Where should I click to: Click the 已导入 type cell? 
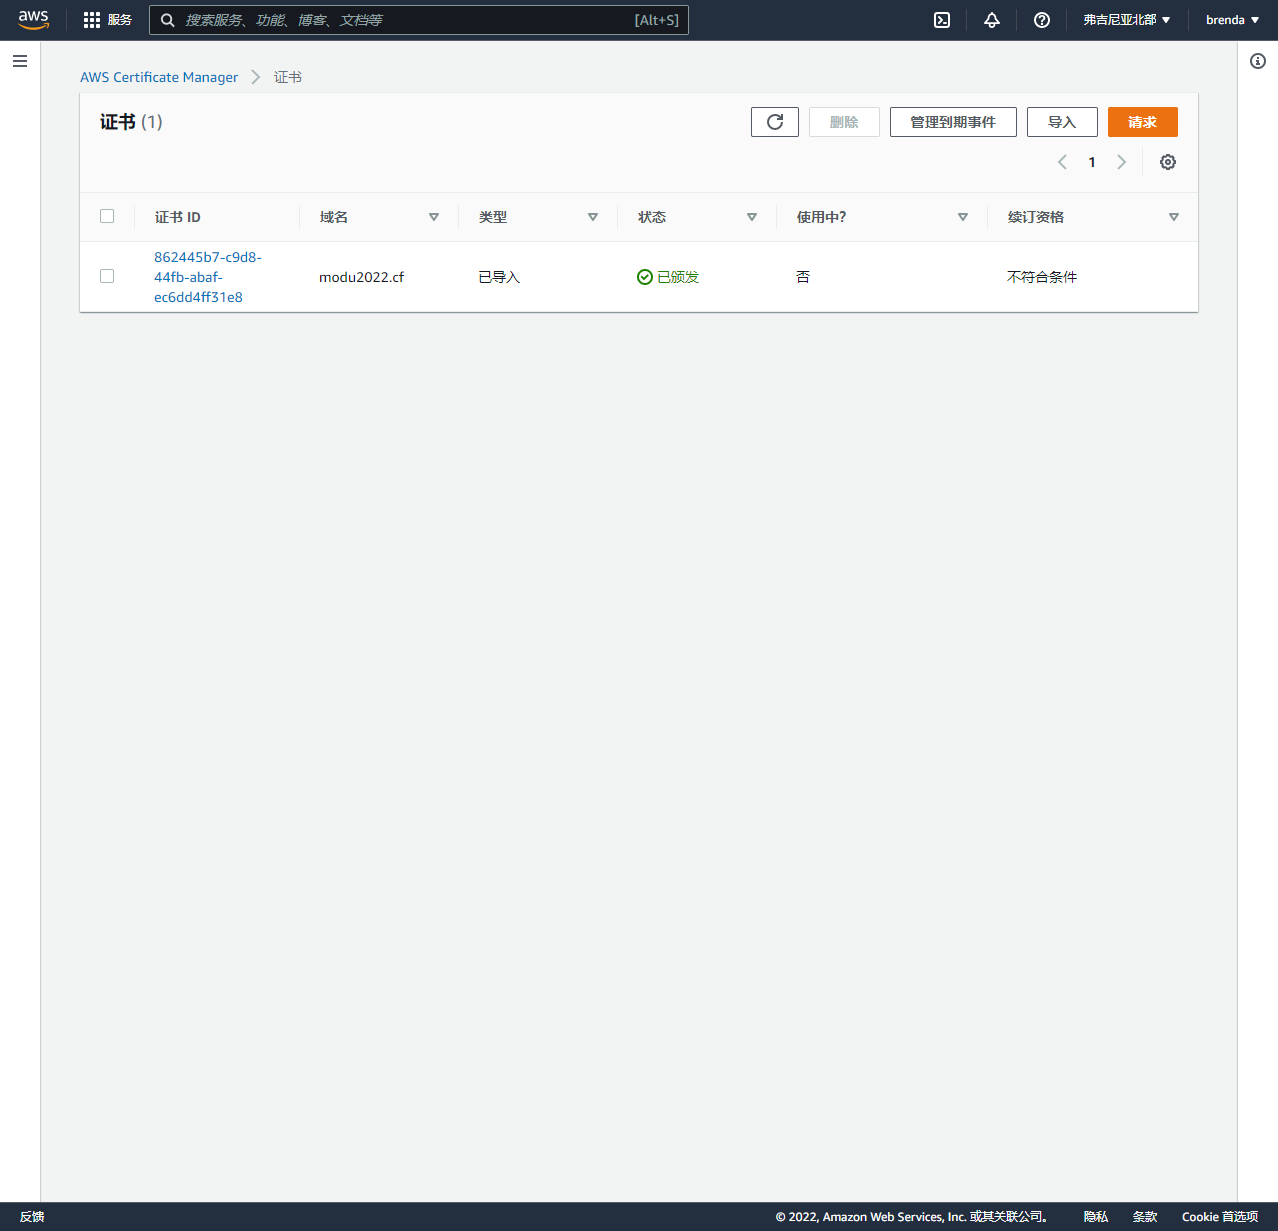tap(499, 277)
